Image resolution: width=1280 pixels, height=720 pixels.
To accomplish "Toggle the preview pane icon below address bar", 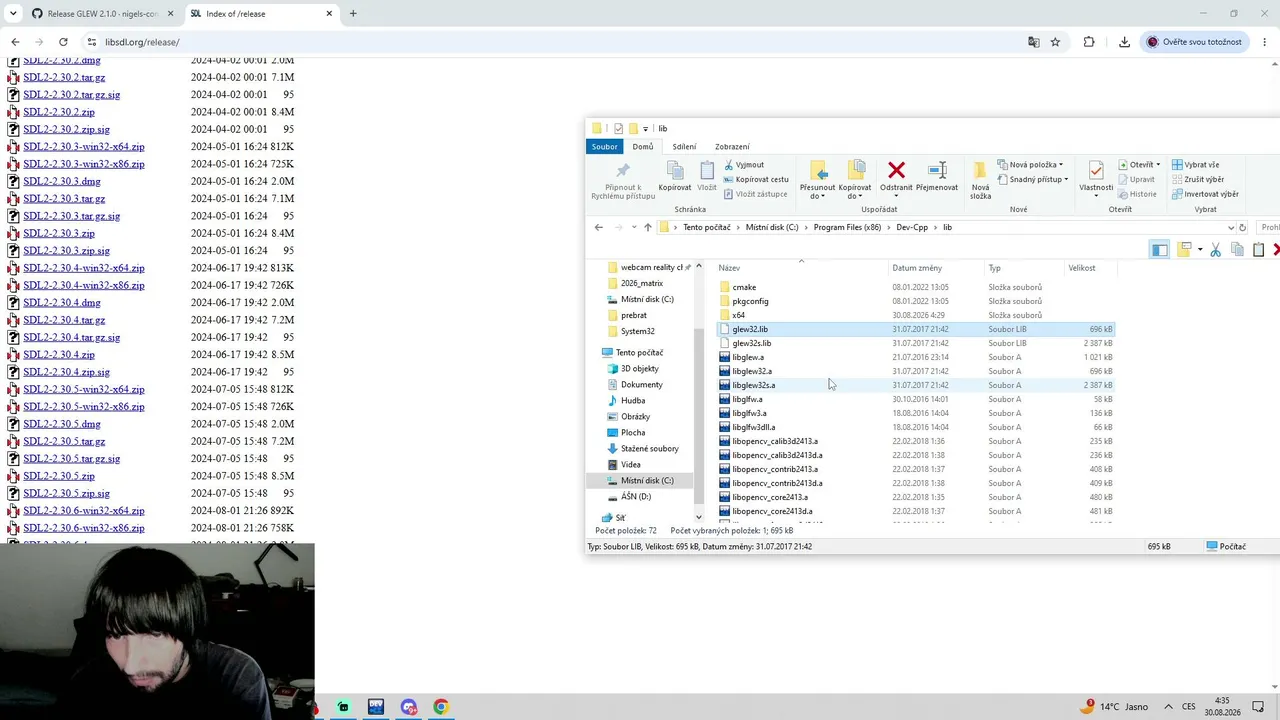I will (x=1159, y=249).
